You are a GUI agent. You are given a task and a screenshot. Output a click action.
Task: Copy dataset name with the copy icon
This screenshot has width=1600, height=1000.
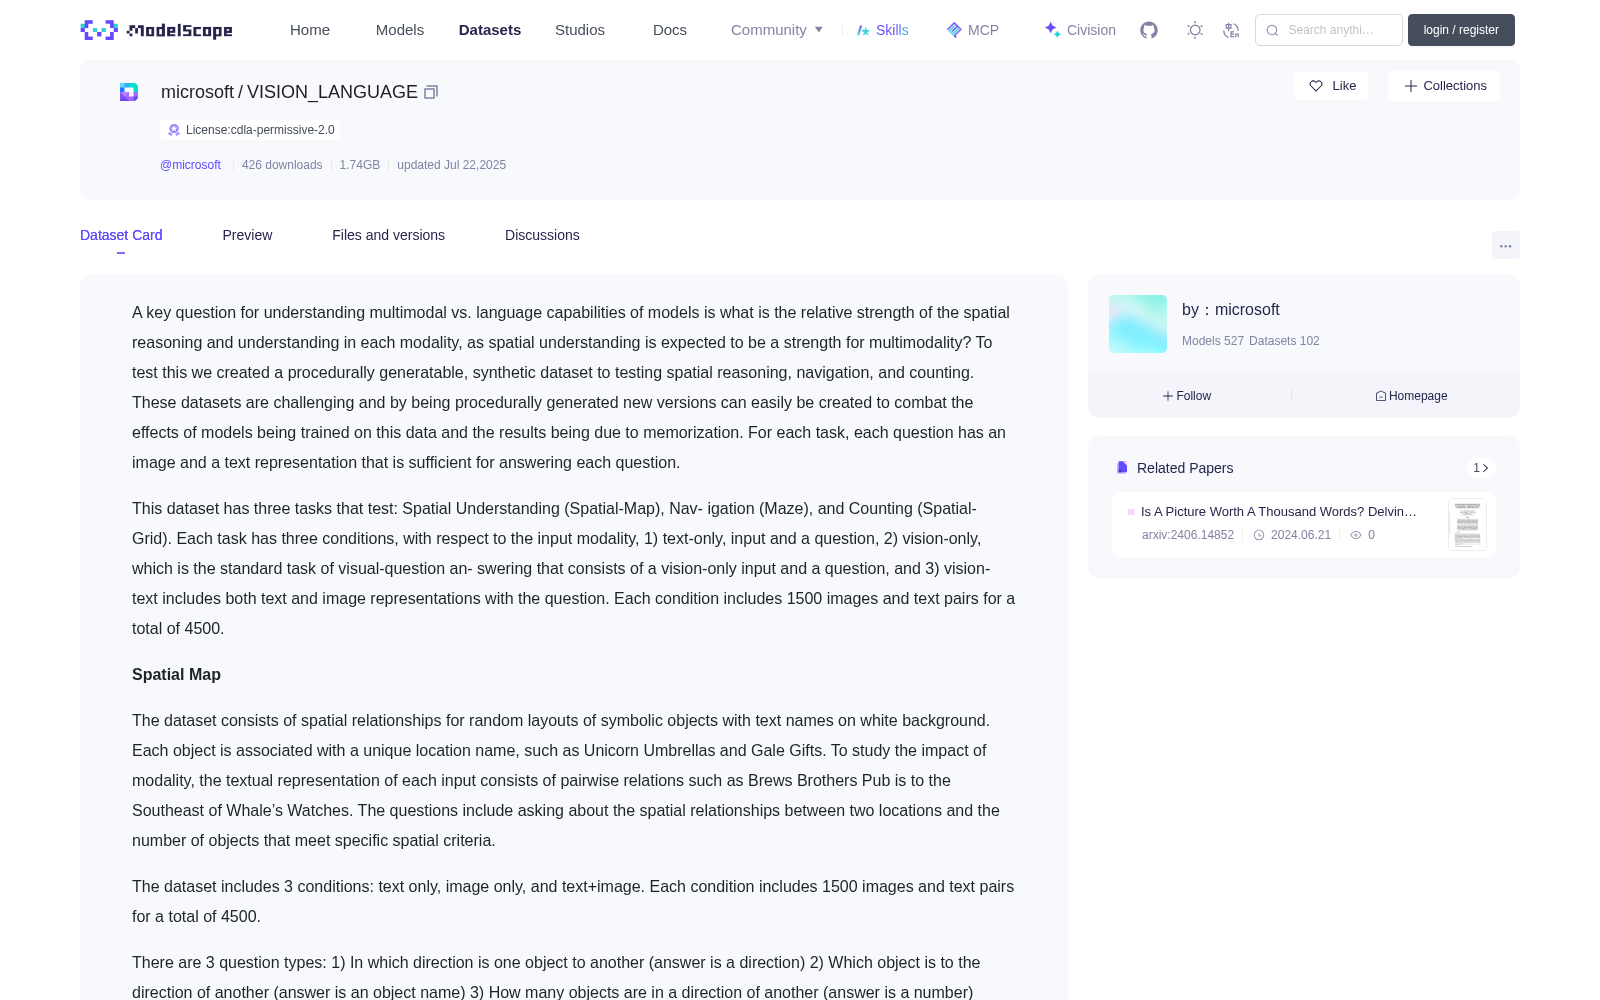tap(431, 92)
